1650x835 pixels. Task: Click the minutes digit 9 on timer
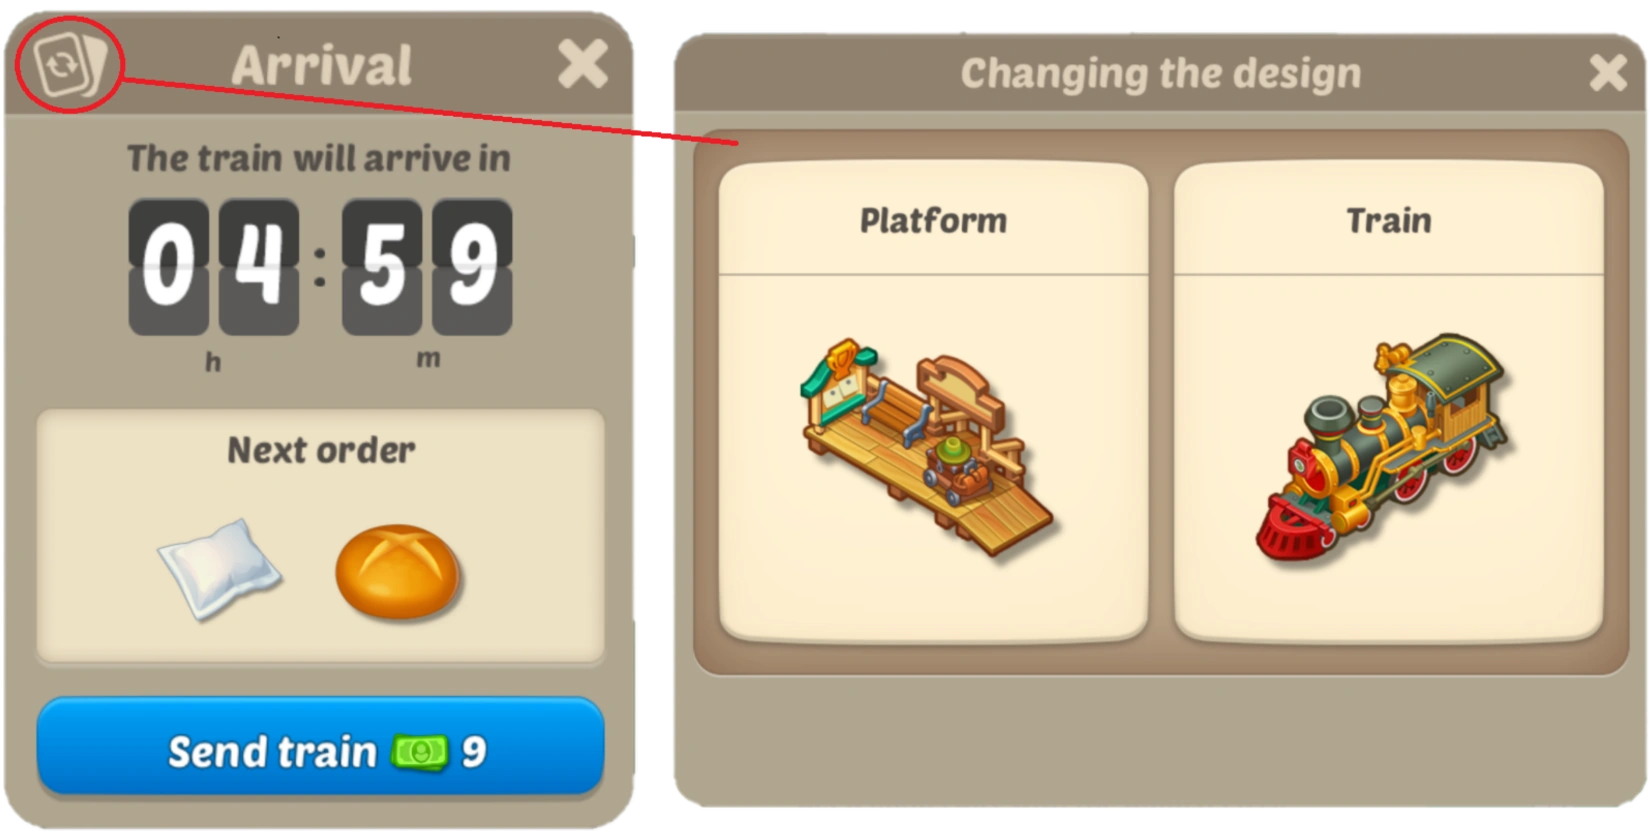coord(472,265)
